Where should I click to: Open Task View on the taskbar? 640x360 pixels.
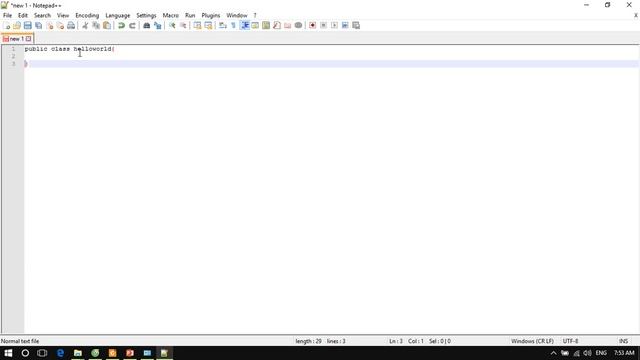coord(42,353)
